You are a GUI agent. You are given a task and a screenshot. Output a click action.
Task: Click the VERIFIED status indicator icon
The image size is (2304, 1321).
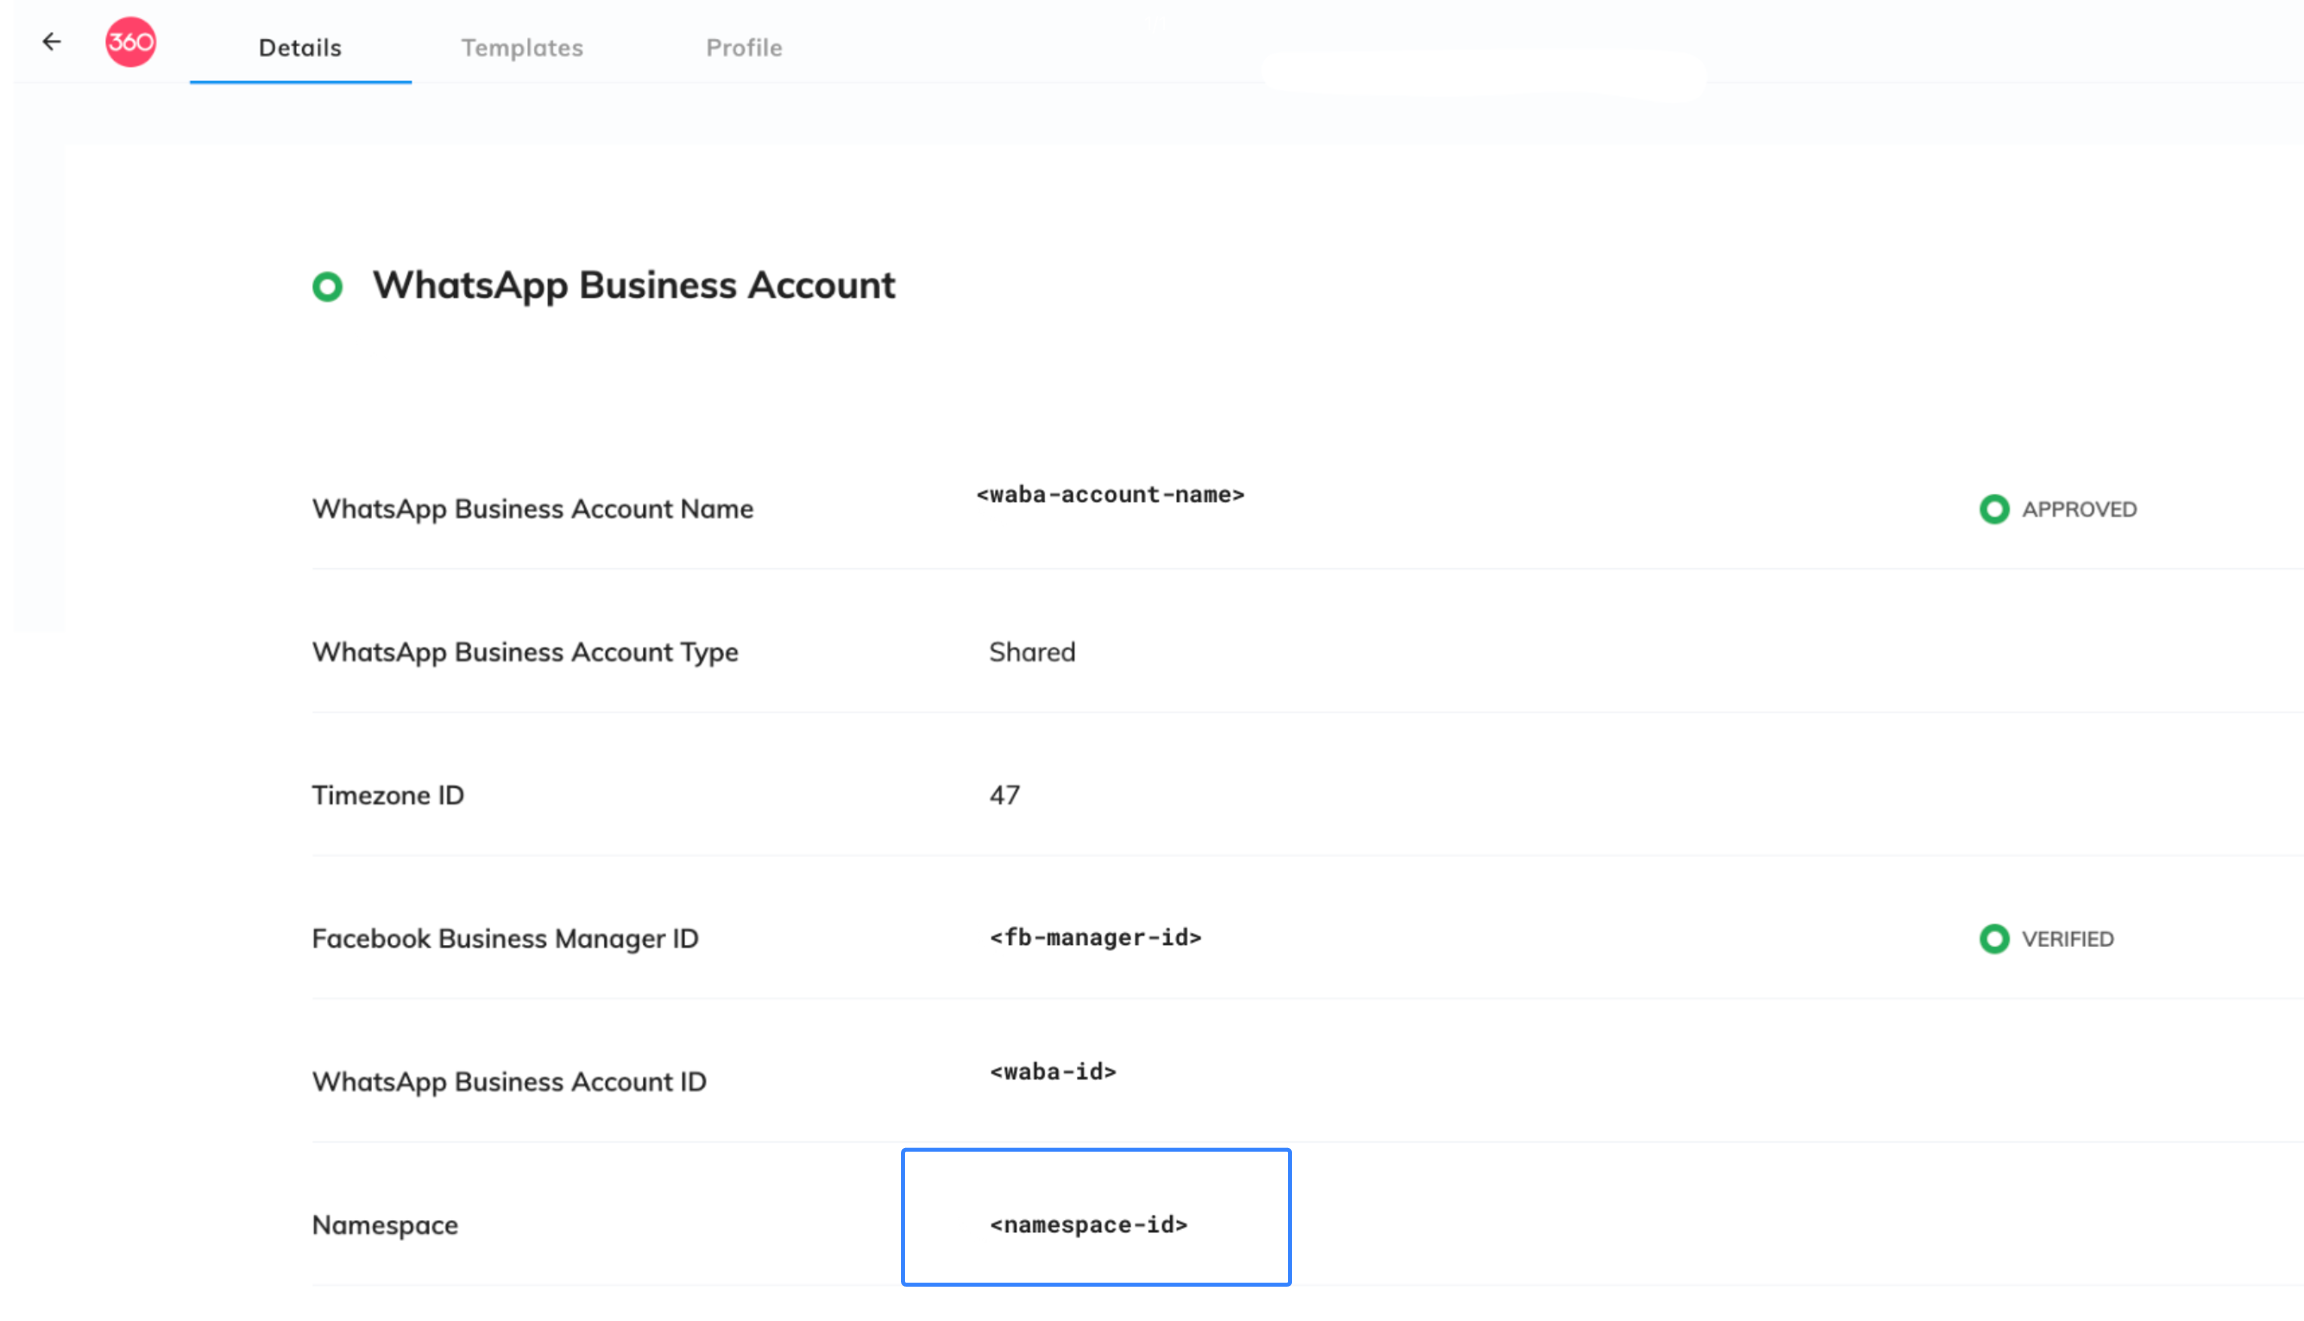(1994, 939)
